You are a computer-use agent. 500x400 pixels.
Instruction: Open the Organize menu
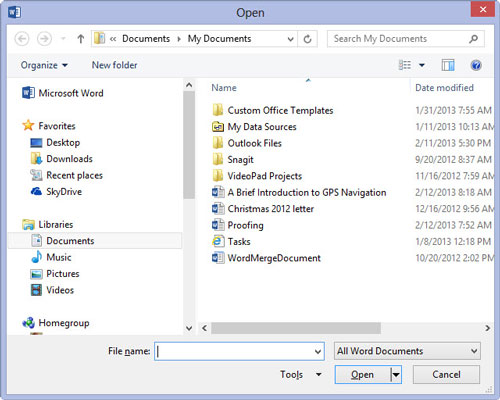pos(44,65)
